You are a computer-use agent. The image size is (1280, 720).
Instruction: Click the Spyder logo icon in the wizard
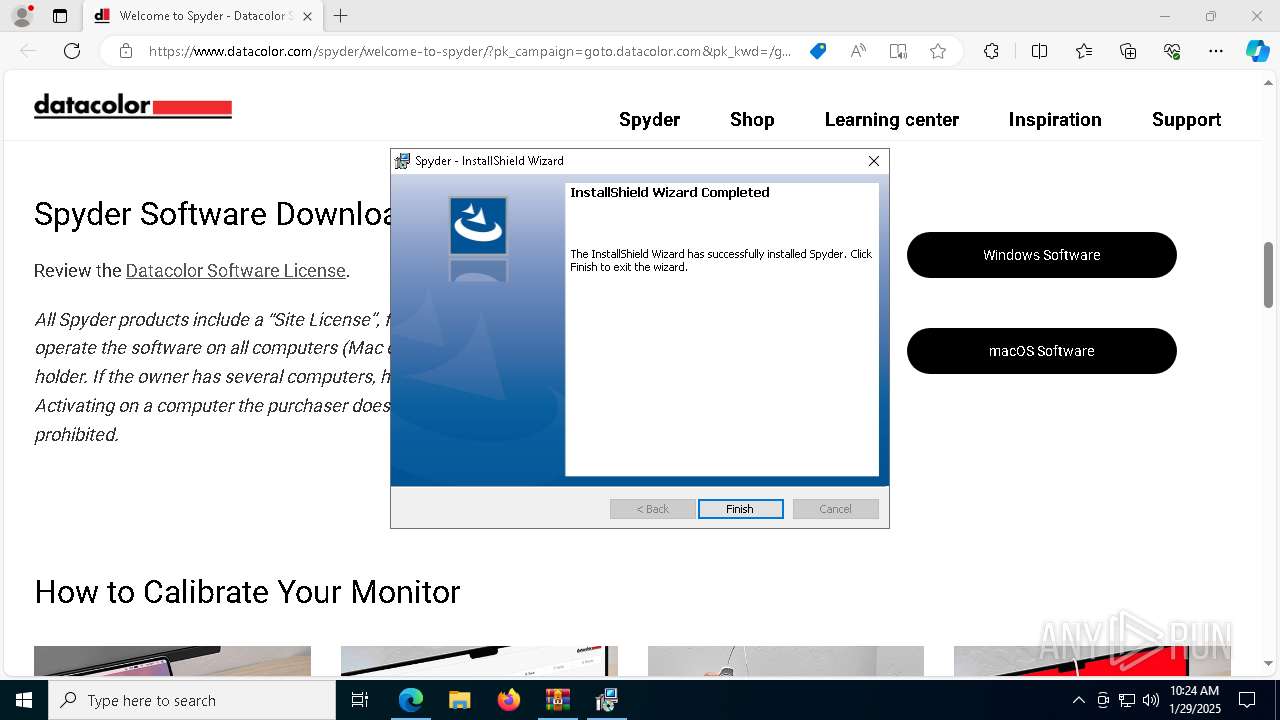click(478, 226)
